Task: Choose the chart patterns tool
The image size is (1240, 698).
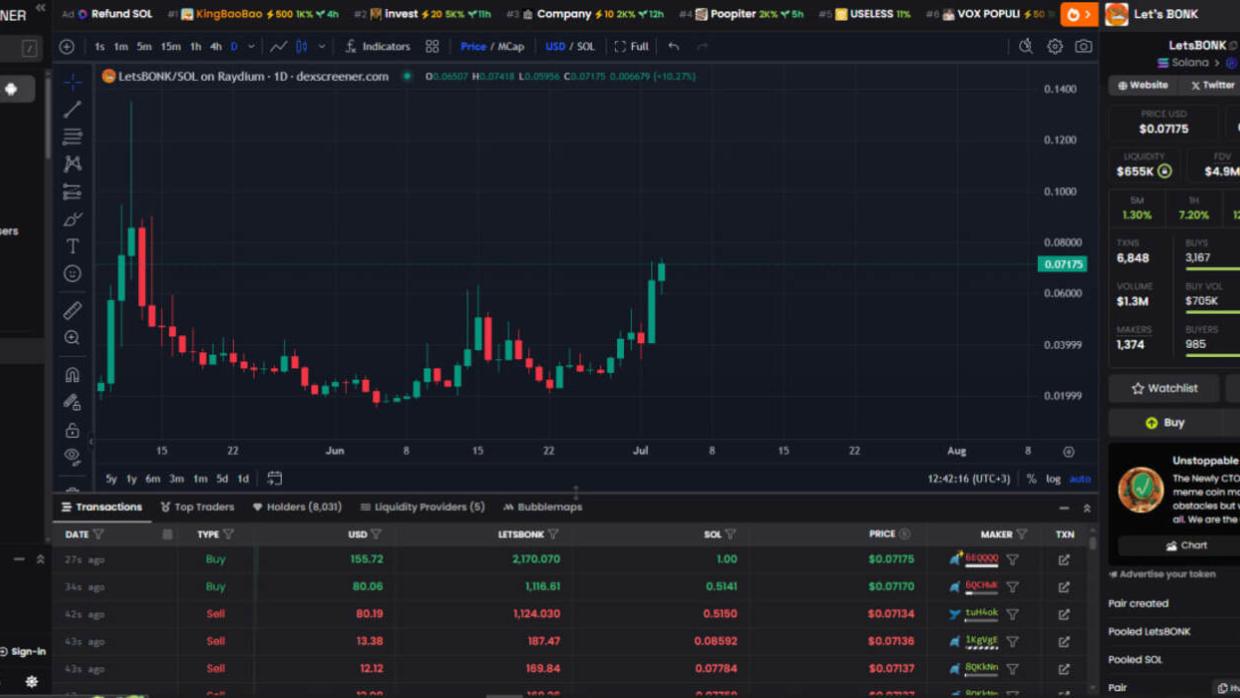Action: 72,163
